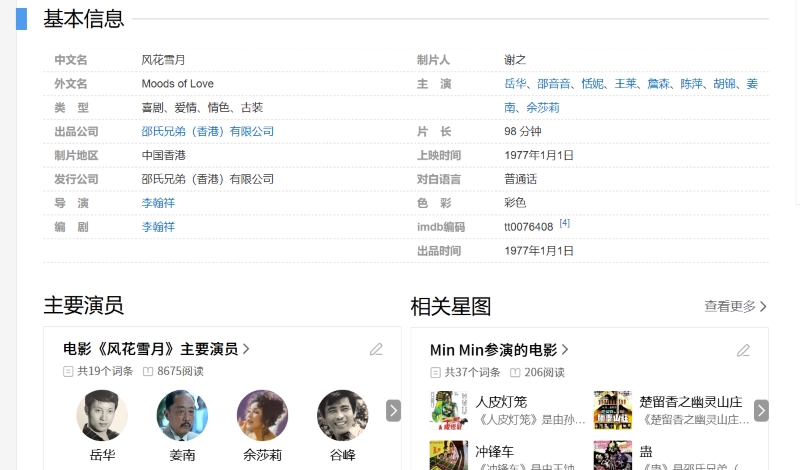Click edit pencil icon in 主要演员 card
Viewport: 800px width, 470px height.
[x=376, y=349]
